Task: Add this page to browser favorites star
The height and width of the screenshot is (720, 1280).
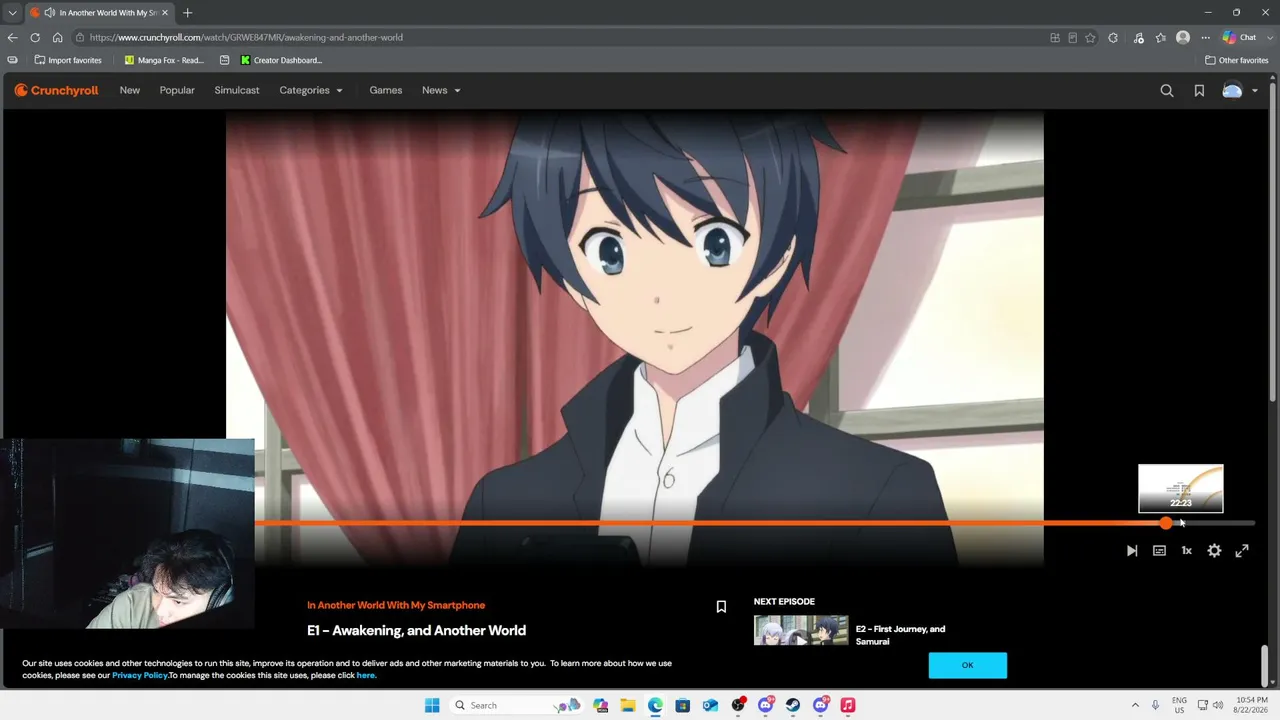Action: (1090, 37)
